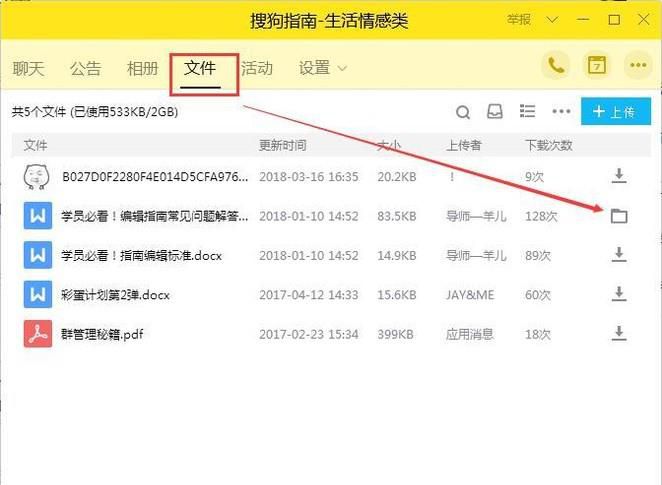Click the 举报 report link
662x485 pixels.
pos(518,19)
